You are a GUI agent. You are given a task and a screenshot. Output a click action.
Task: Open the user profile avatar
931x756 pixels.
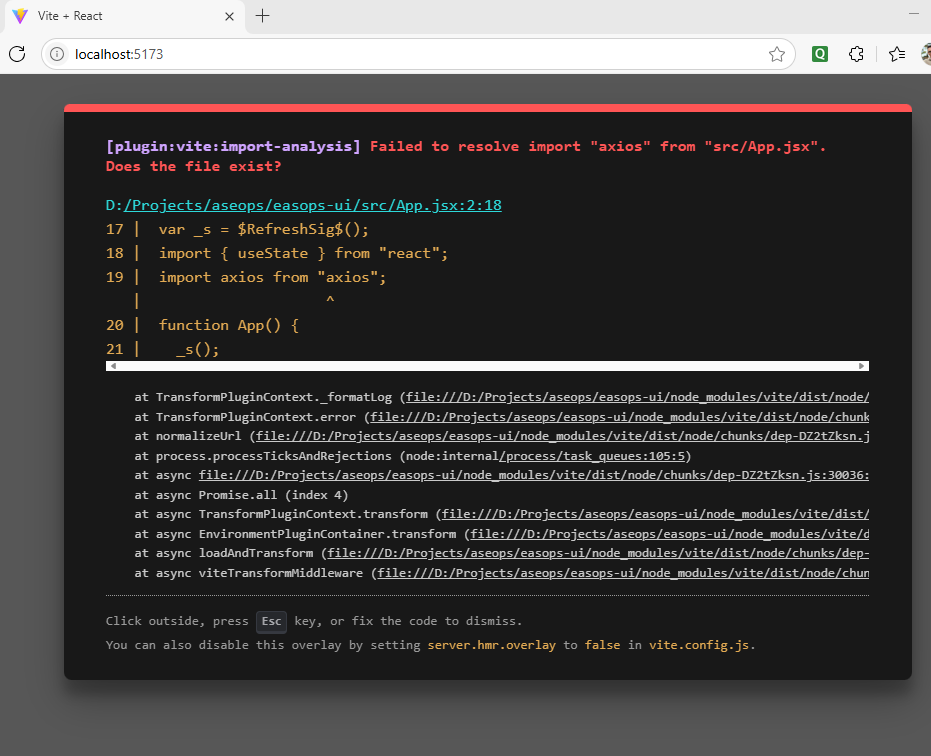pyautogui.click(x=926, y=54)
